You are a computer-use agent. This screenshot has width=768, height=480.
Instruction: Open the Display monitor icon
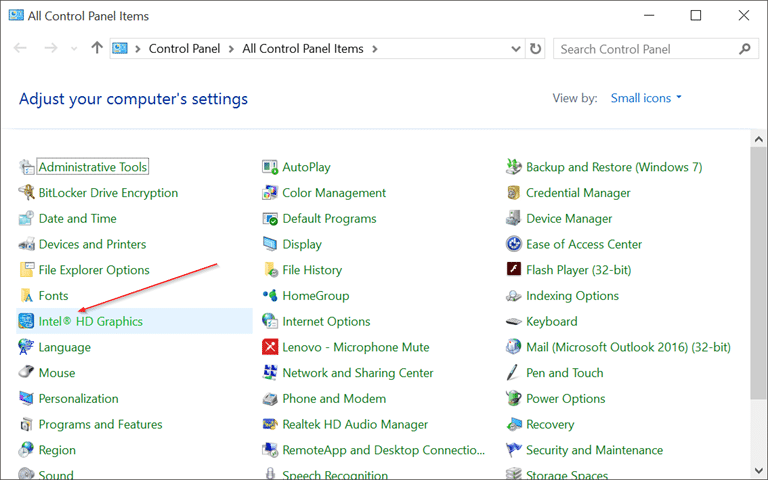click(x=270, y=244)
